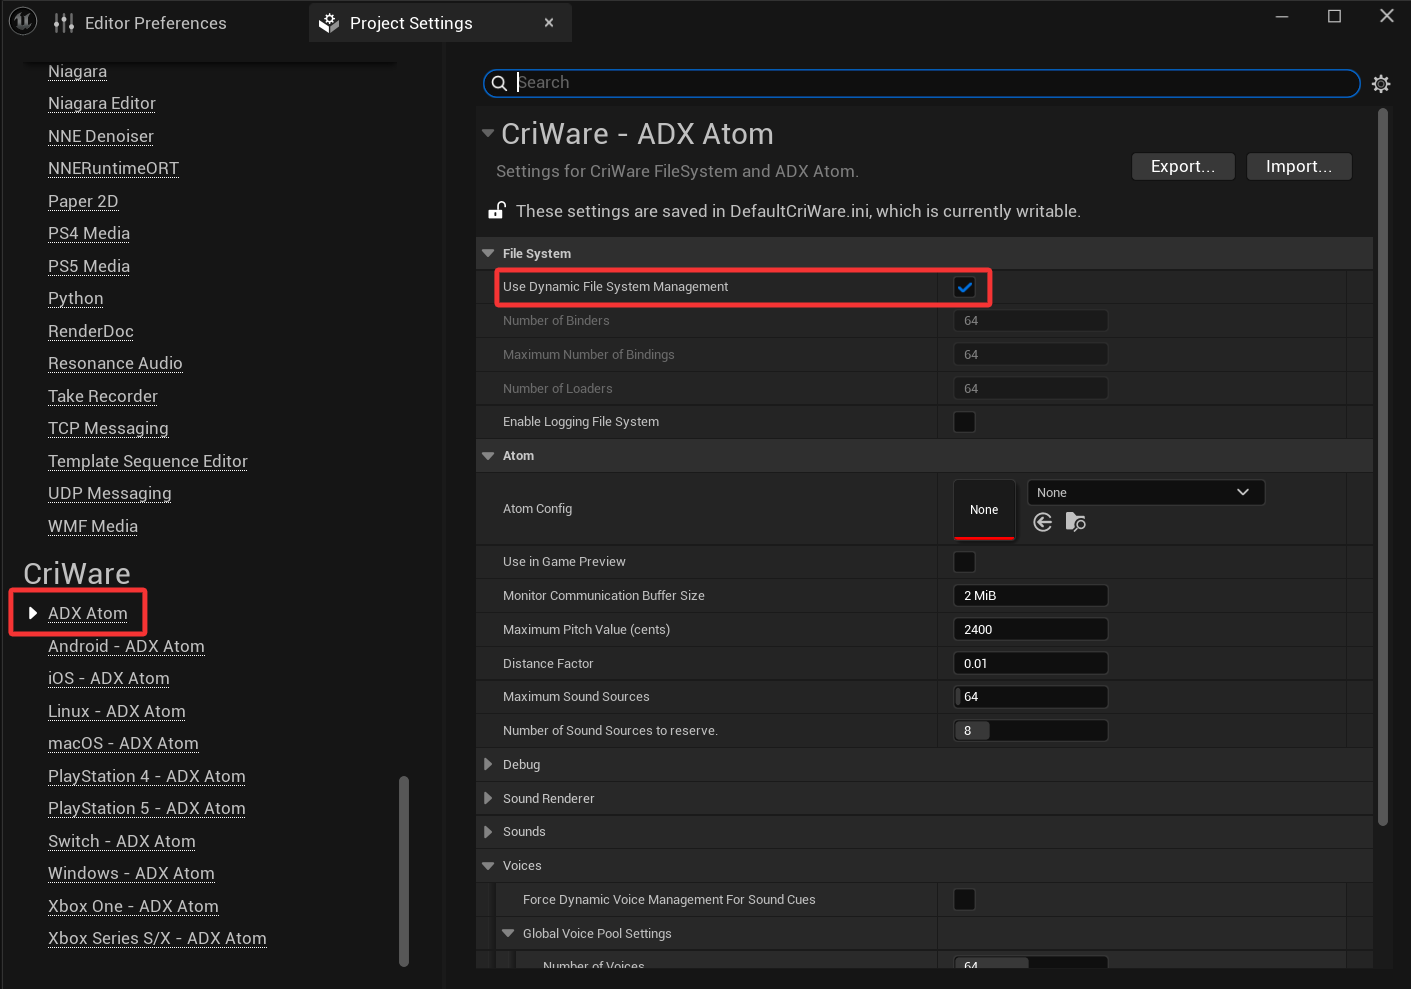Open Switch - ADX Atom settings
Viewport: 1411px width, 989px height.
122,842
